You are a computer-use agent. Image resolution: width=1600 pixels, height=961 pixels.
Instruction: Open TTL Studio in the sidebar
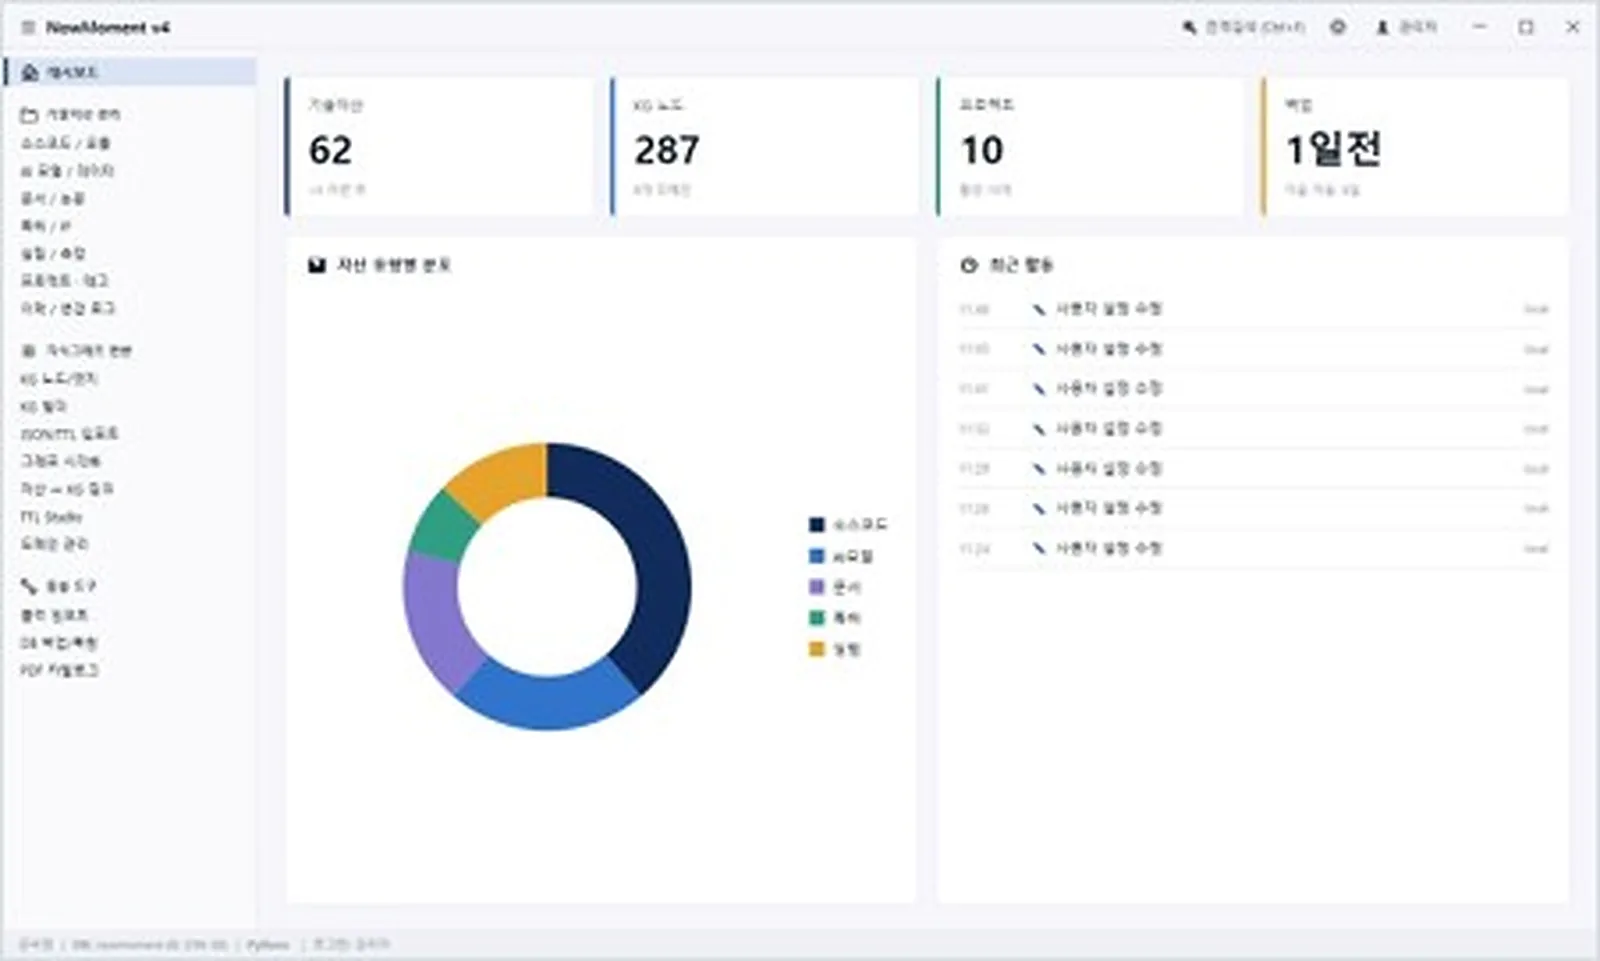(52, 517)
